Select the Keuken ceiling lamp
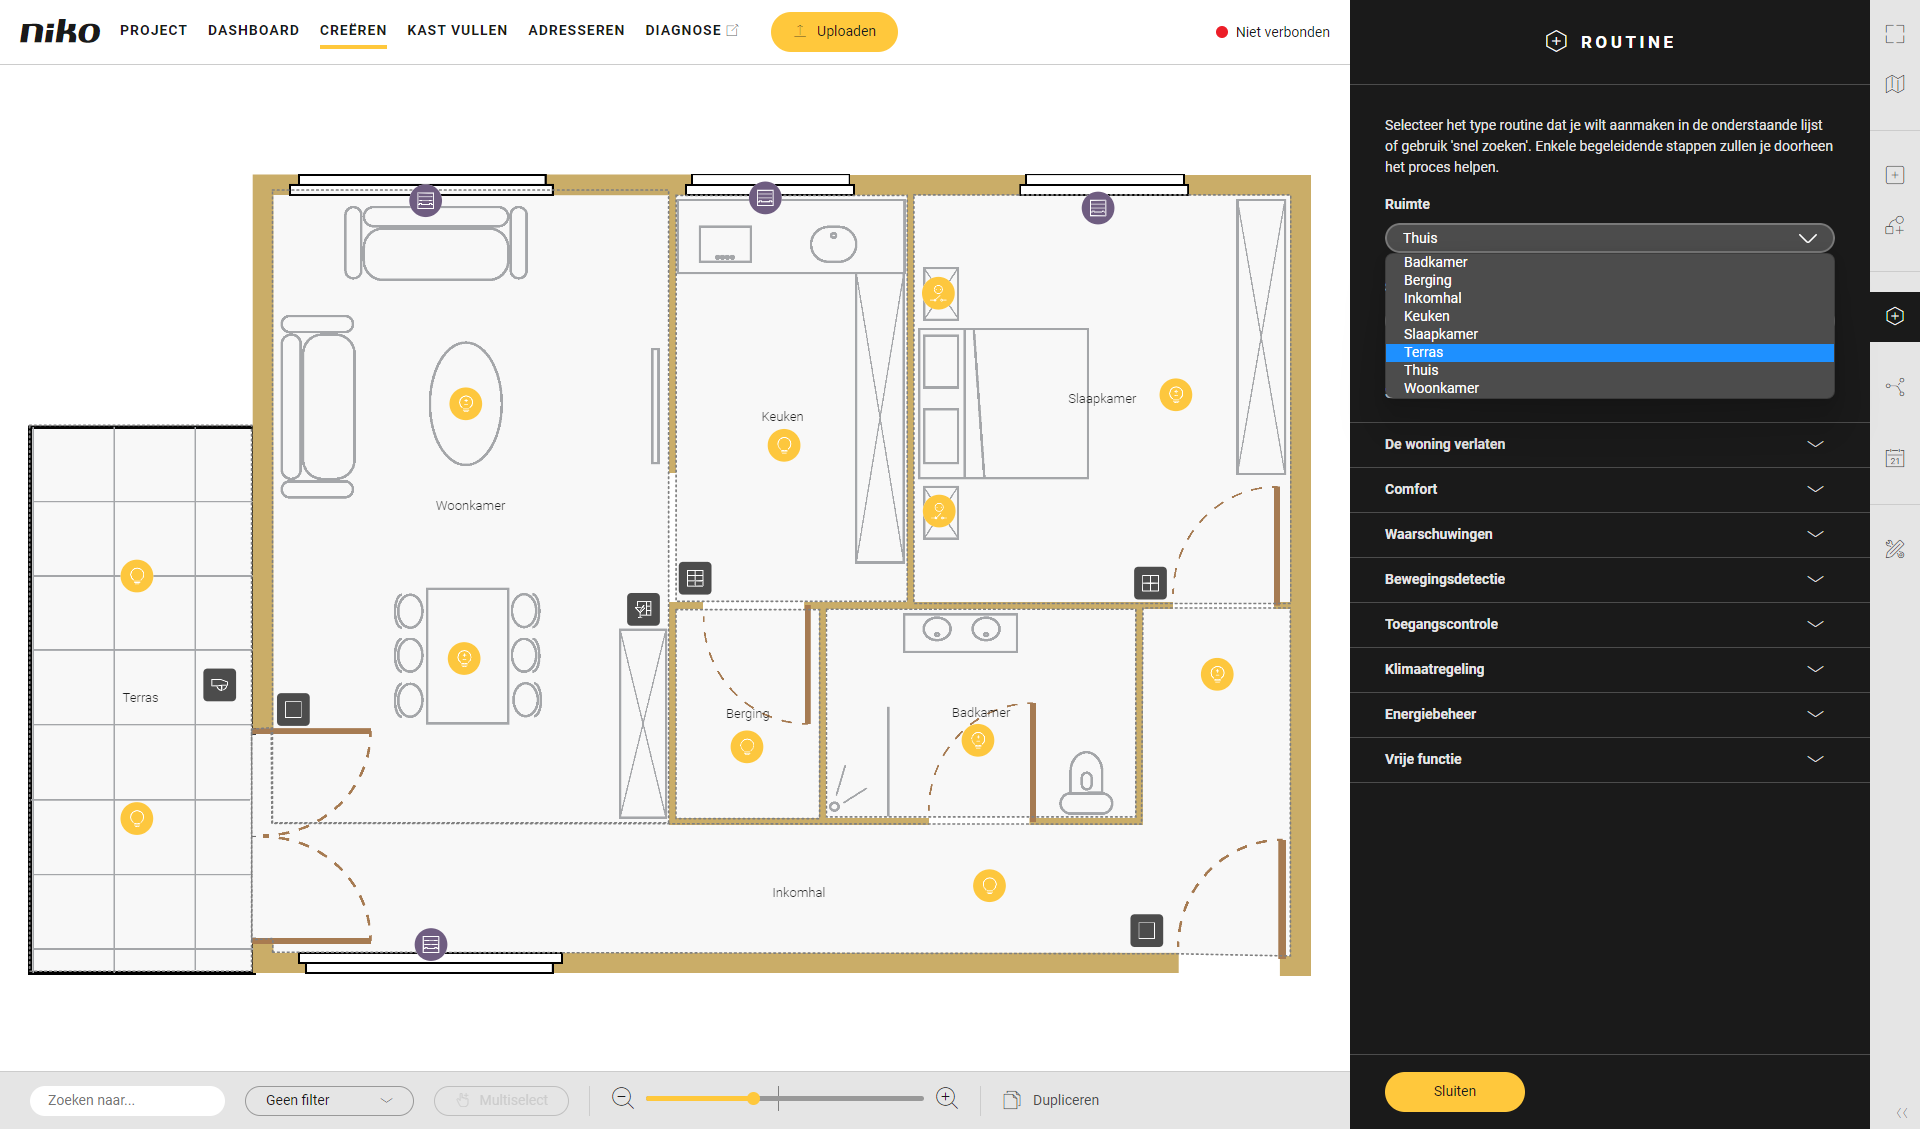This screenshot has height=1129, width=1920. coord(784,444)
